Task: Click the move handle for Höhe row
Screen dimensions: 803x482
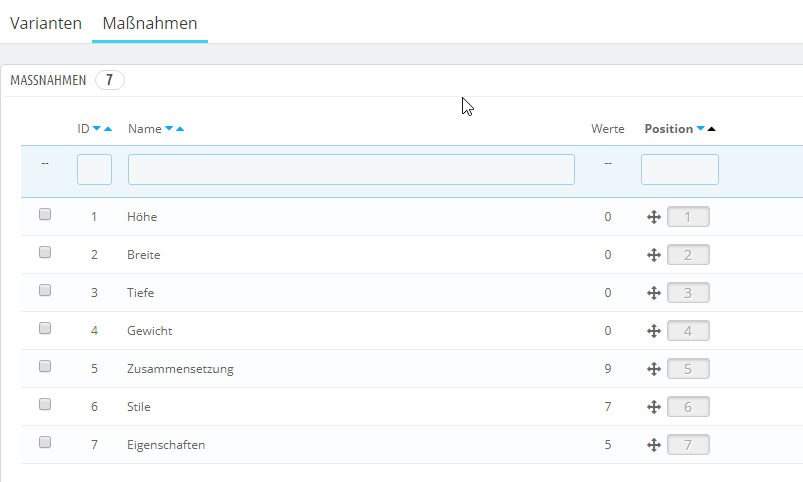Action: click(x=654, y=217)
